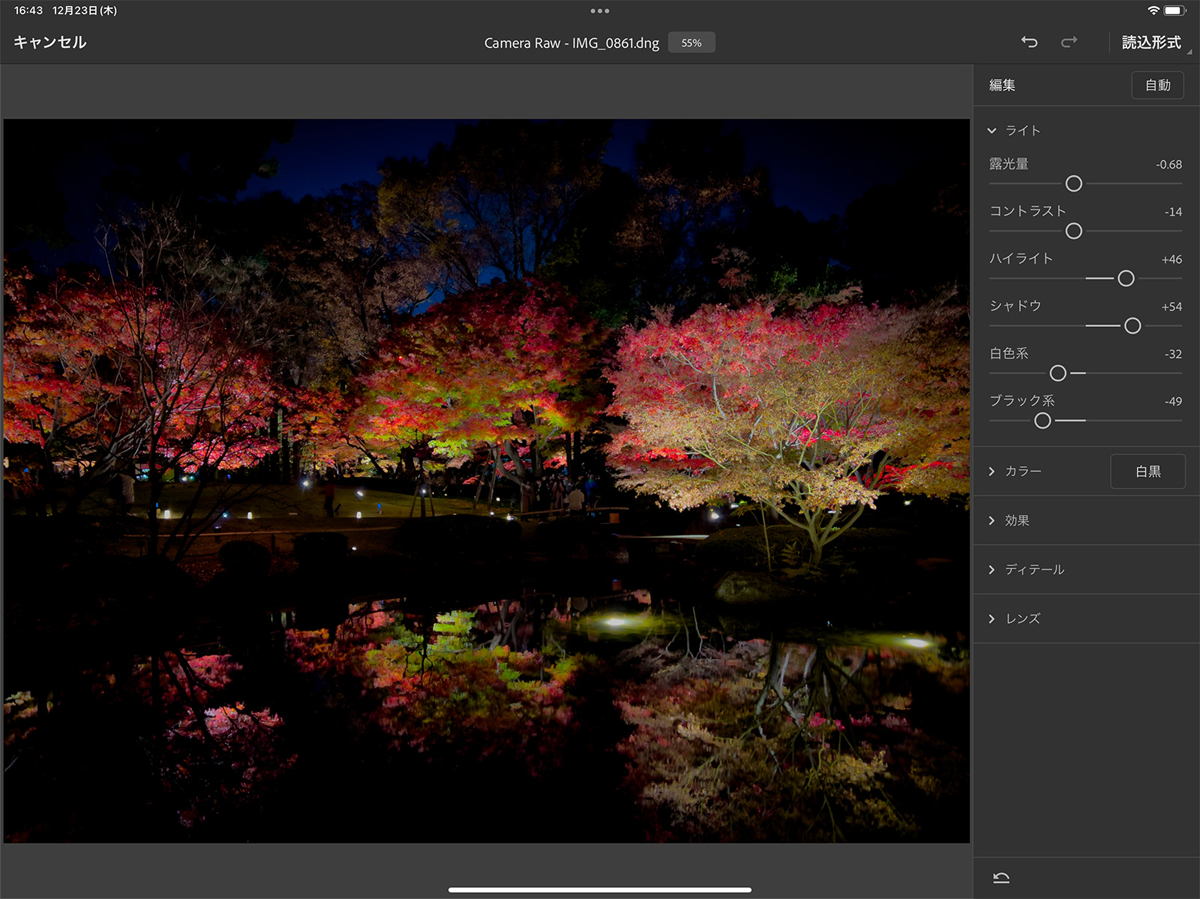Apply 自動 auto adjustment

[x=1157, y=86]
